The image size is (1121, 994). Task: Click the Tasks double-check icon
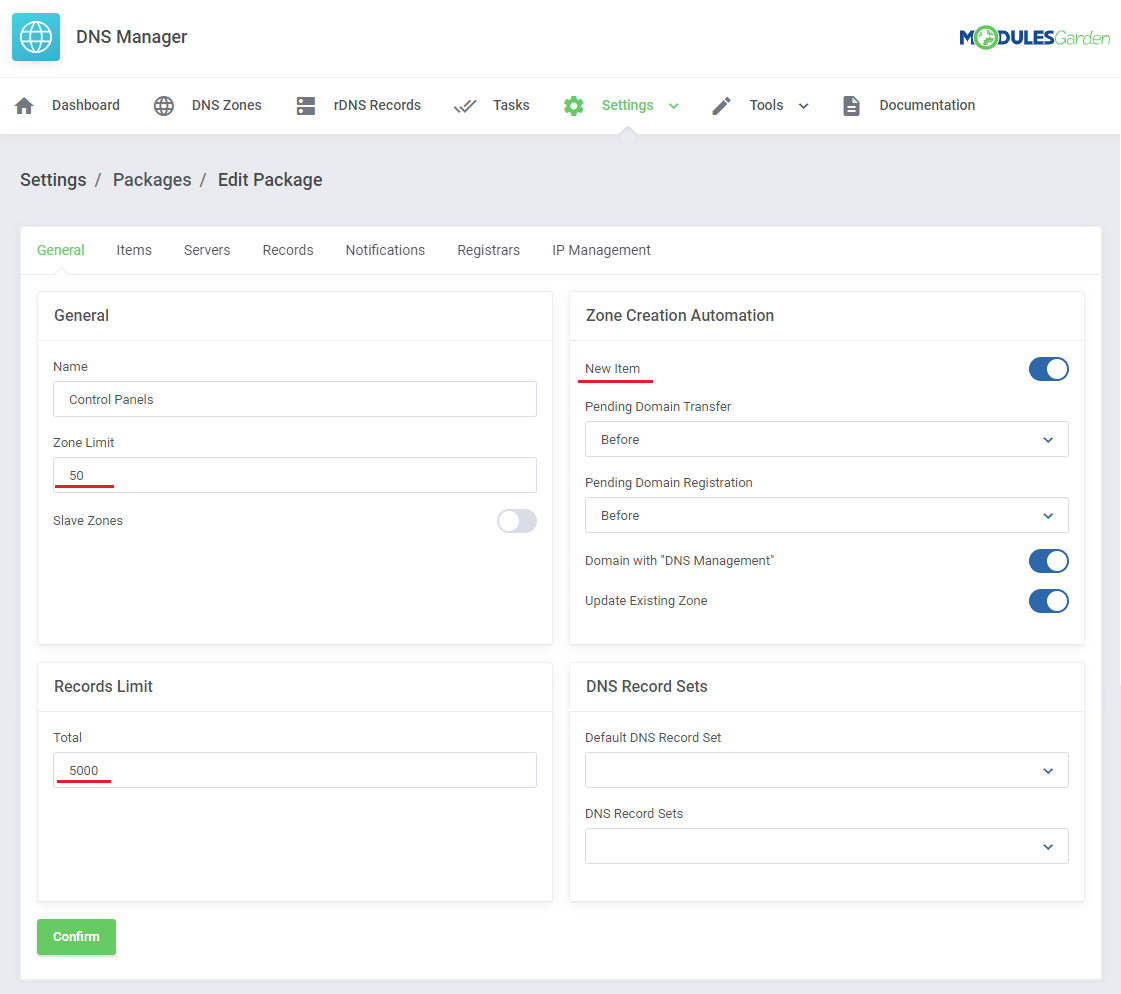pyautogui.click(x=465, y=106)
